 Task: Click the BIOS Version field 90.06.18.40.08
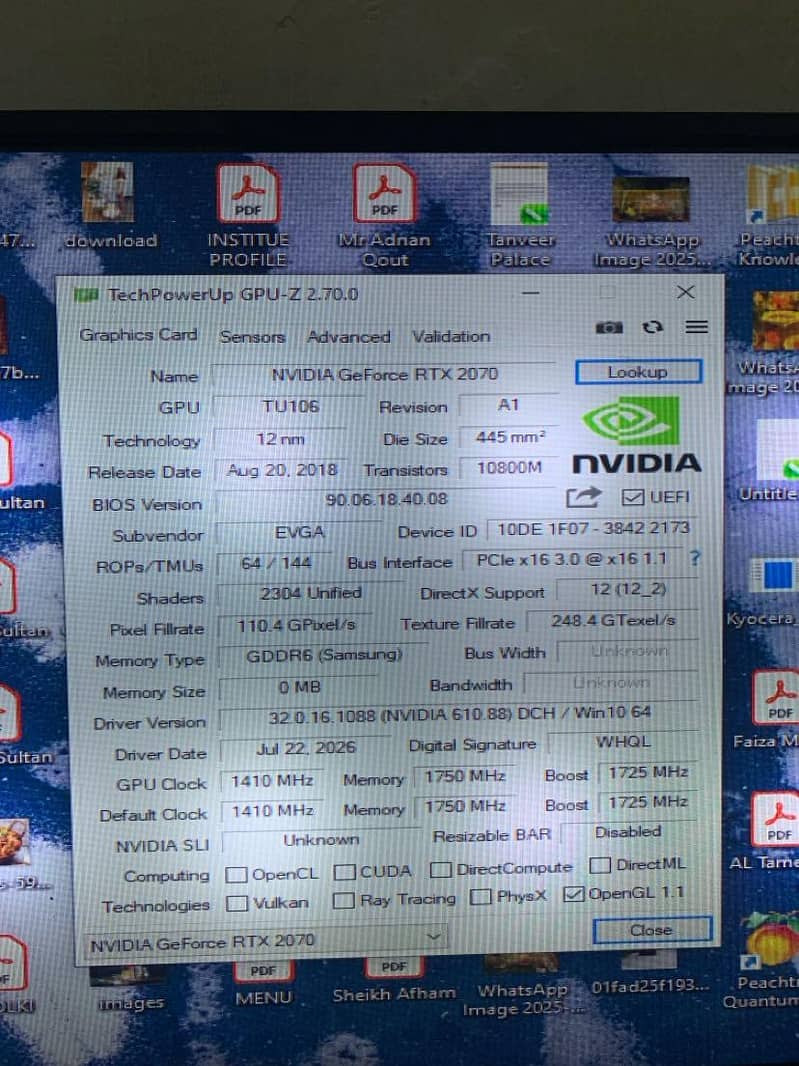point(386,499)
